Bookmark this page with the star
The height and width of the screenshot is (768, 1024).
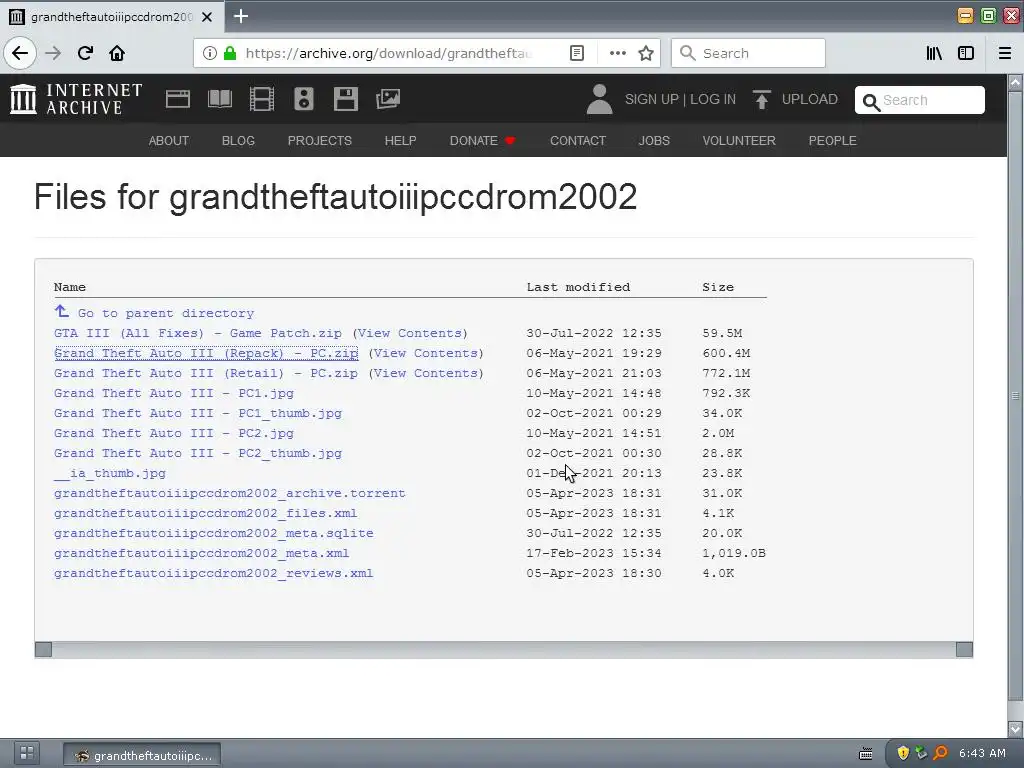click(646, 53)
